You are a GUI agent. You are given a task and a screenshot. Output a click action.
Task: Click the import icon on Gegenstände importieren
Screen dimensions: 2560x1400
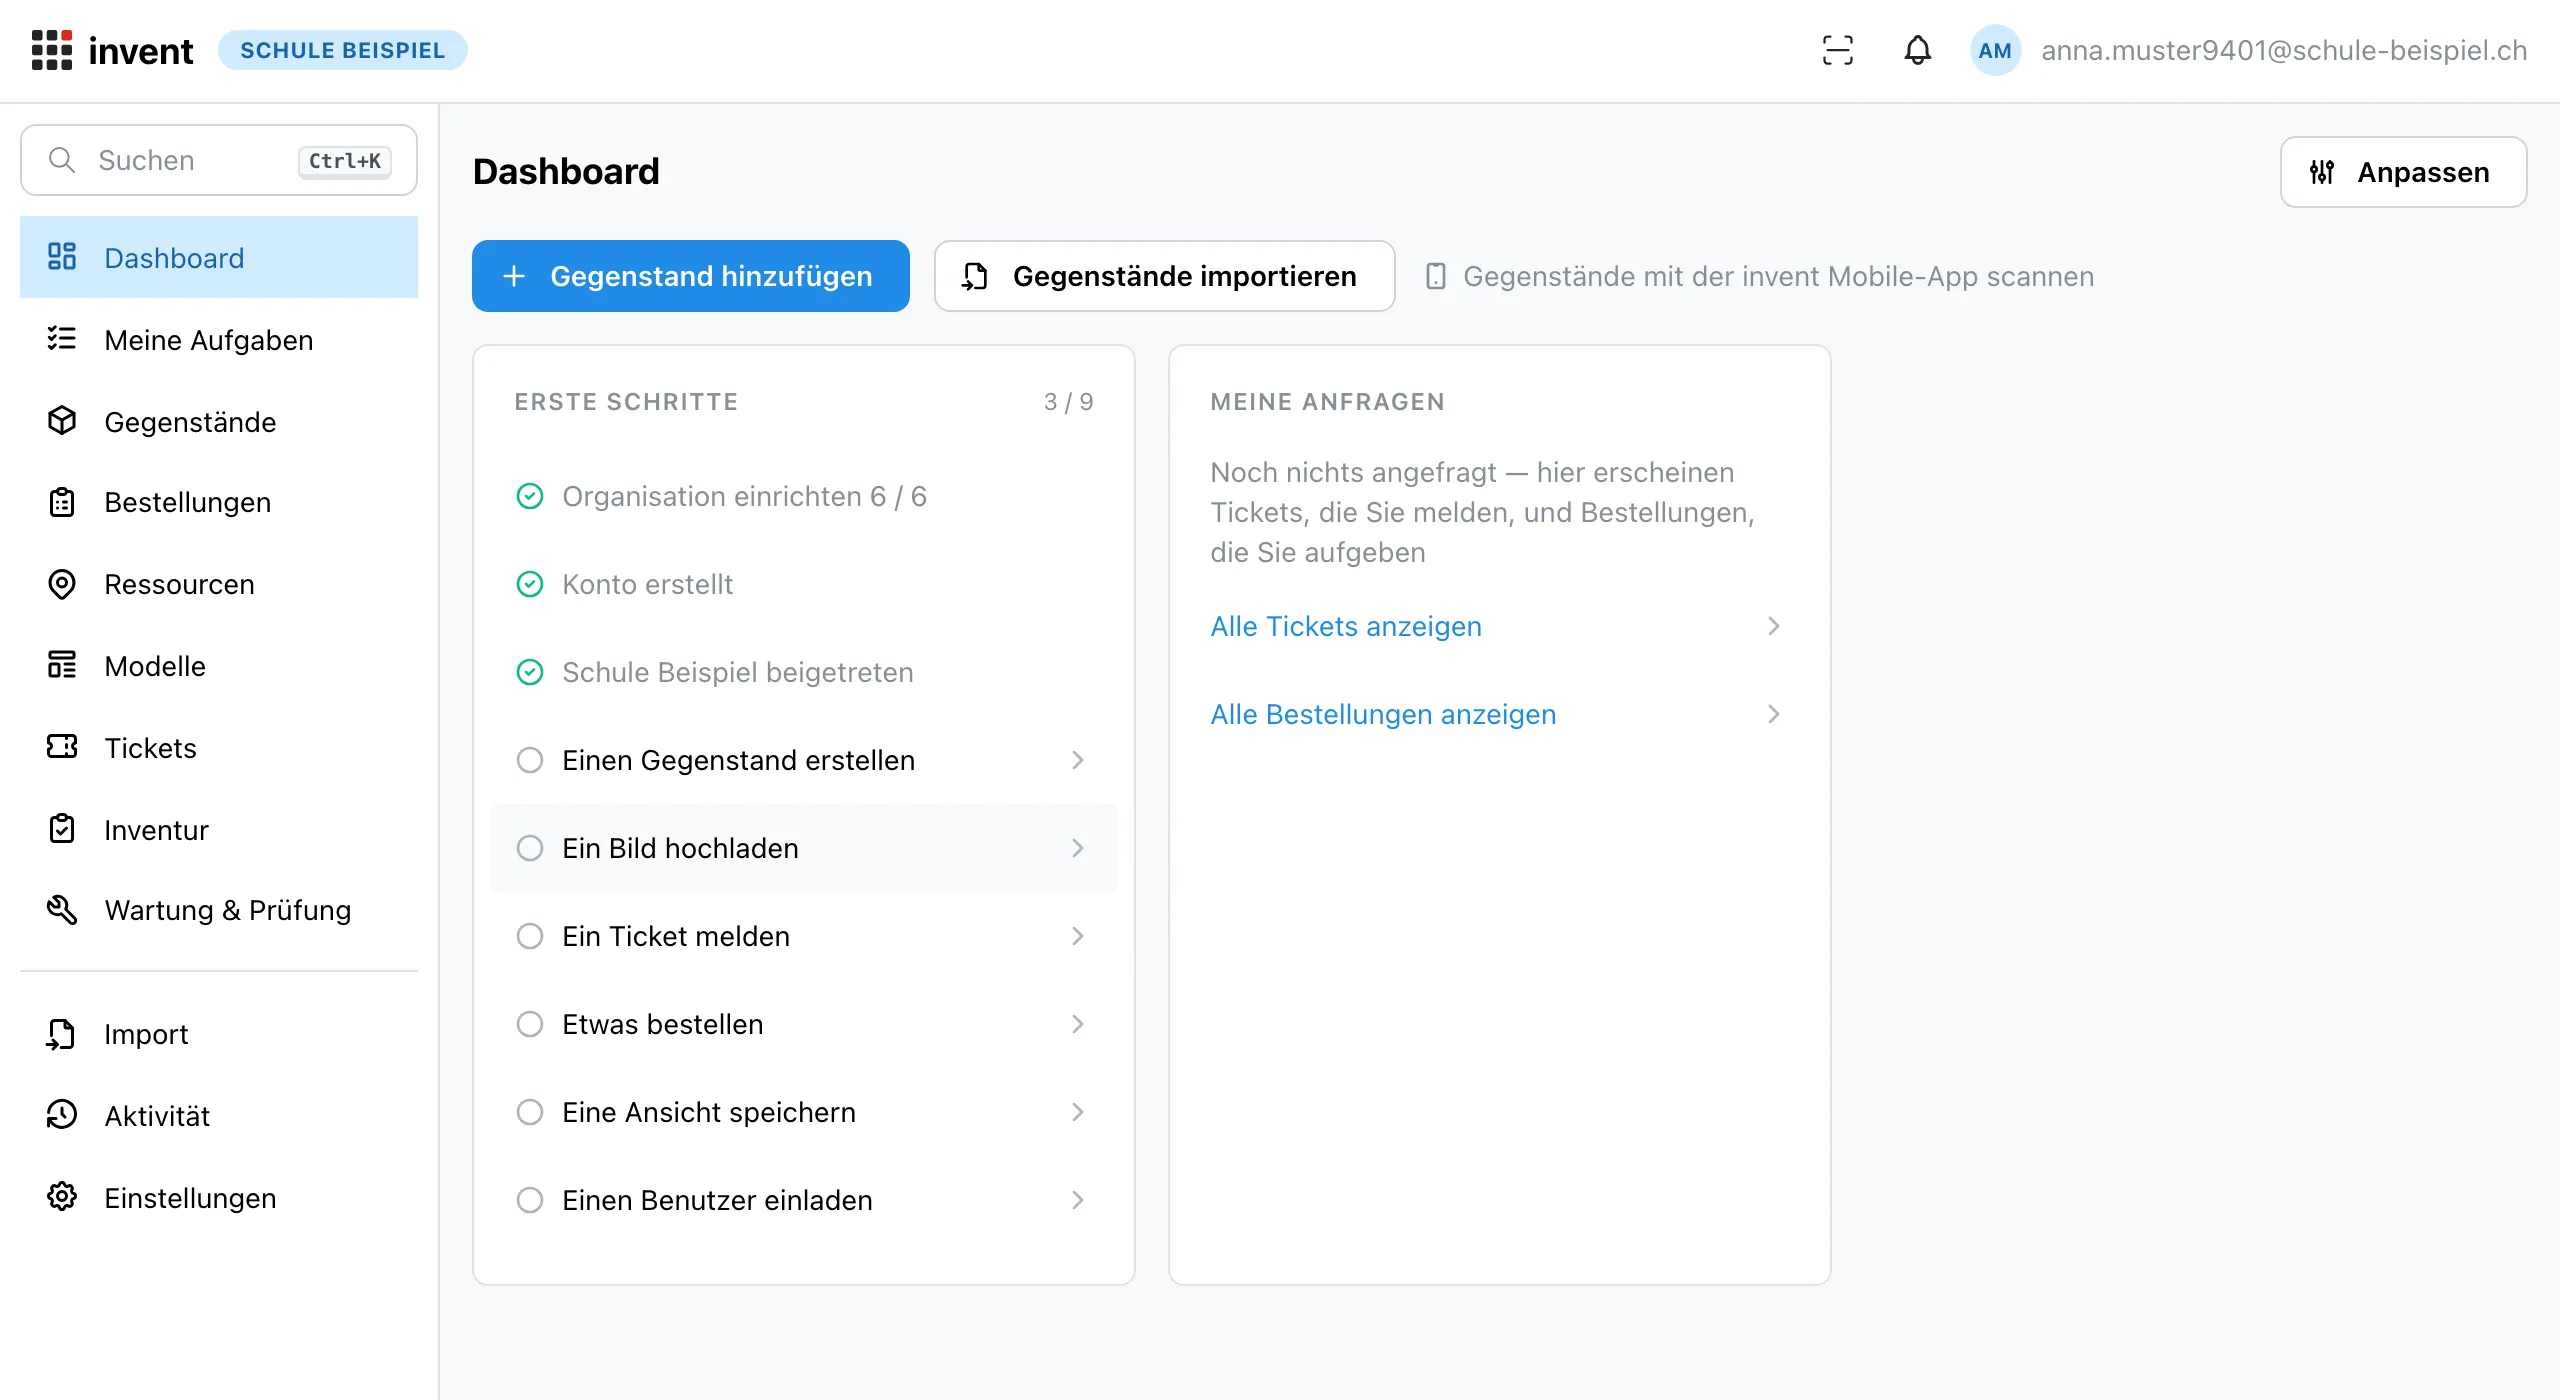[x=975, y=276]
